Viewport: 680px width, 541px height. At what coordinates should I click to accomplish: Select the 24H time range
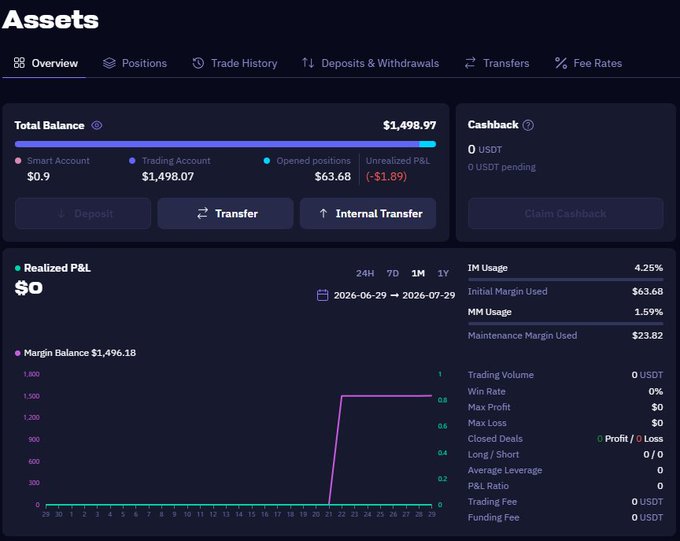tap(365, 273)
